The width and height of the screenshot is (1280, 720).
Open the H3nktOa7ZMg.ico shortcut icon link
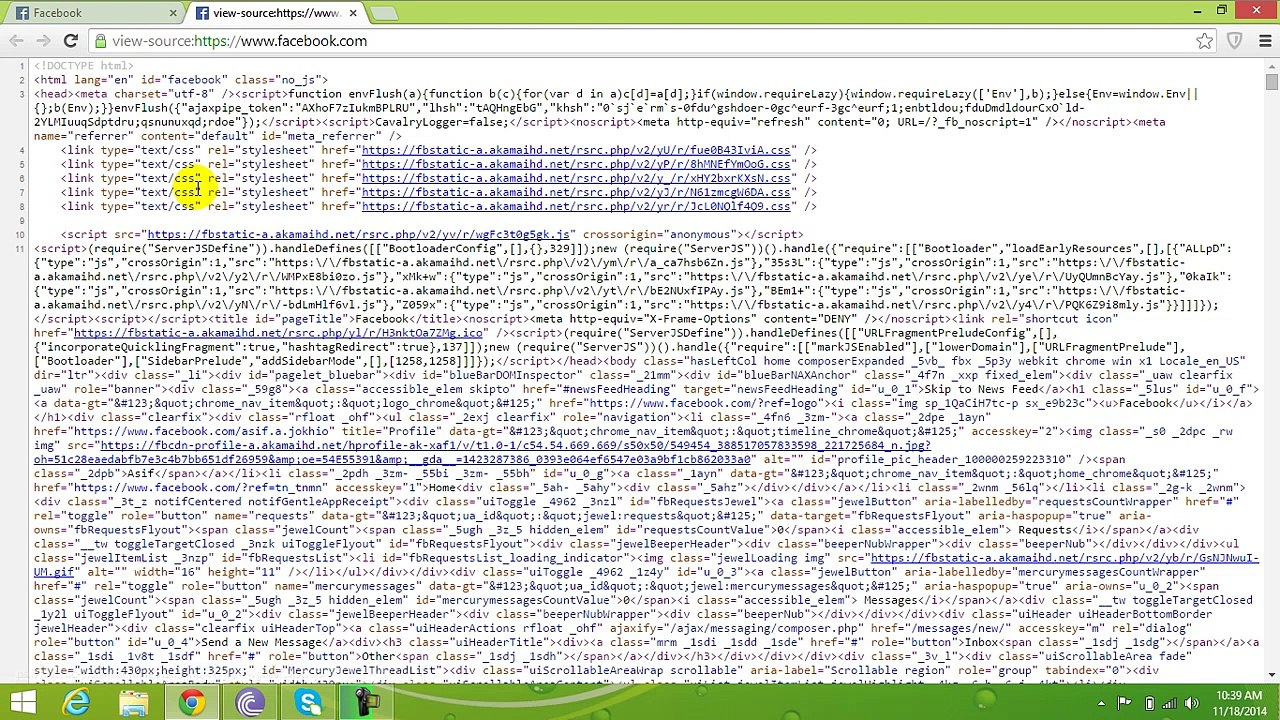[277, 332]
